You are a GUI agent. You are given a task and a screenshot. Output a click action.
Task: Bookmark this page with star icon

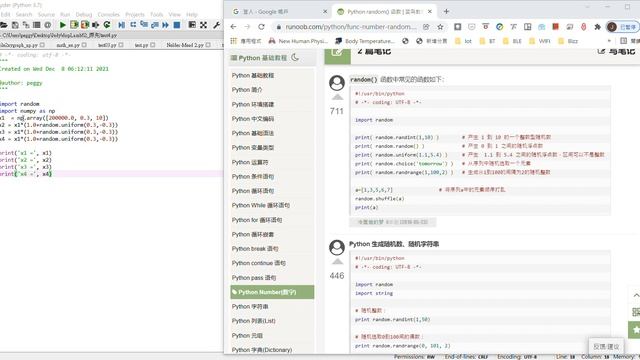point(440,27)
